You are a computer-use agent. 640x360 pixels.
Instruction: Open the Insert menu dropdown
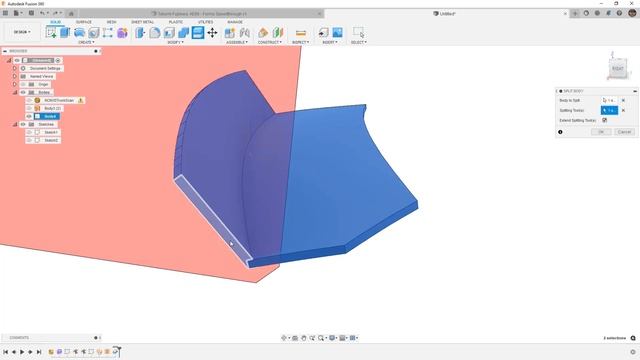click(x=330, y=42)
